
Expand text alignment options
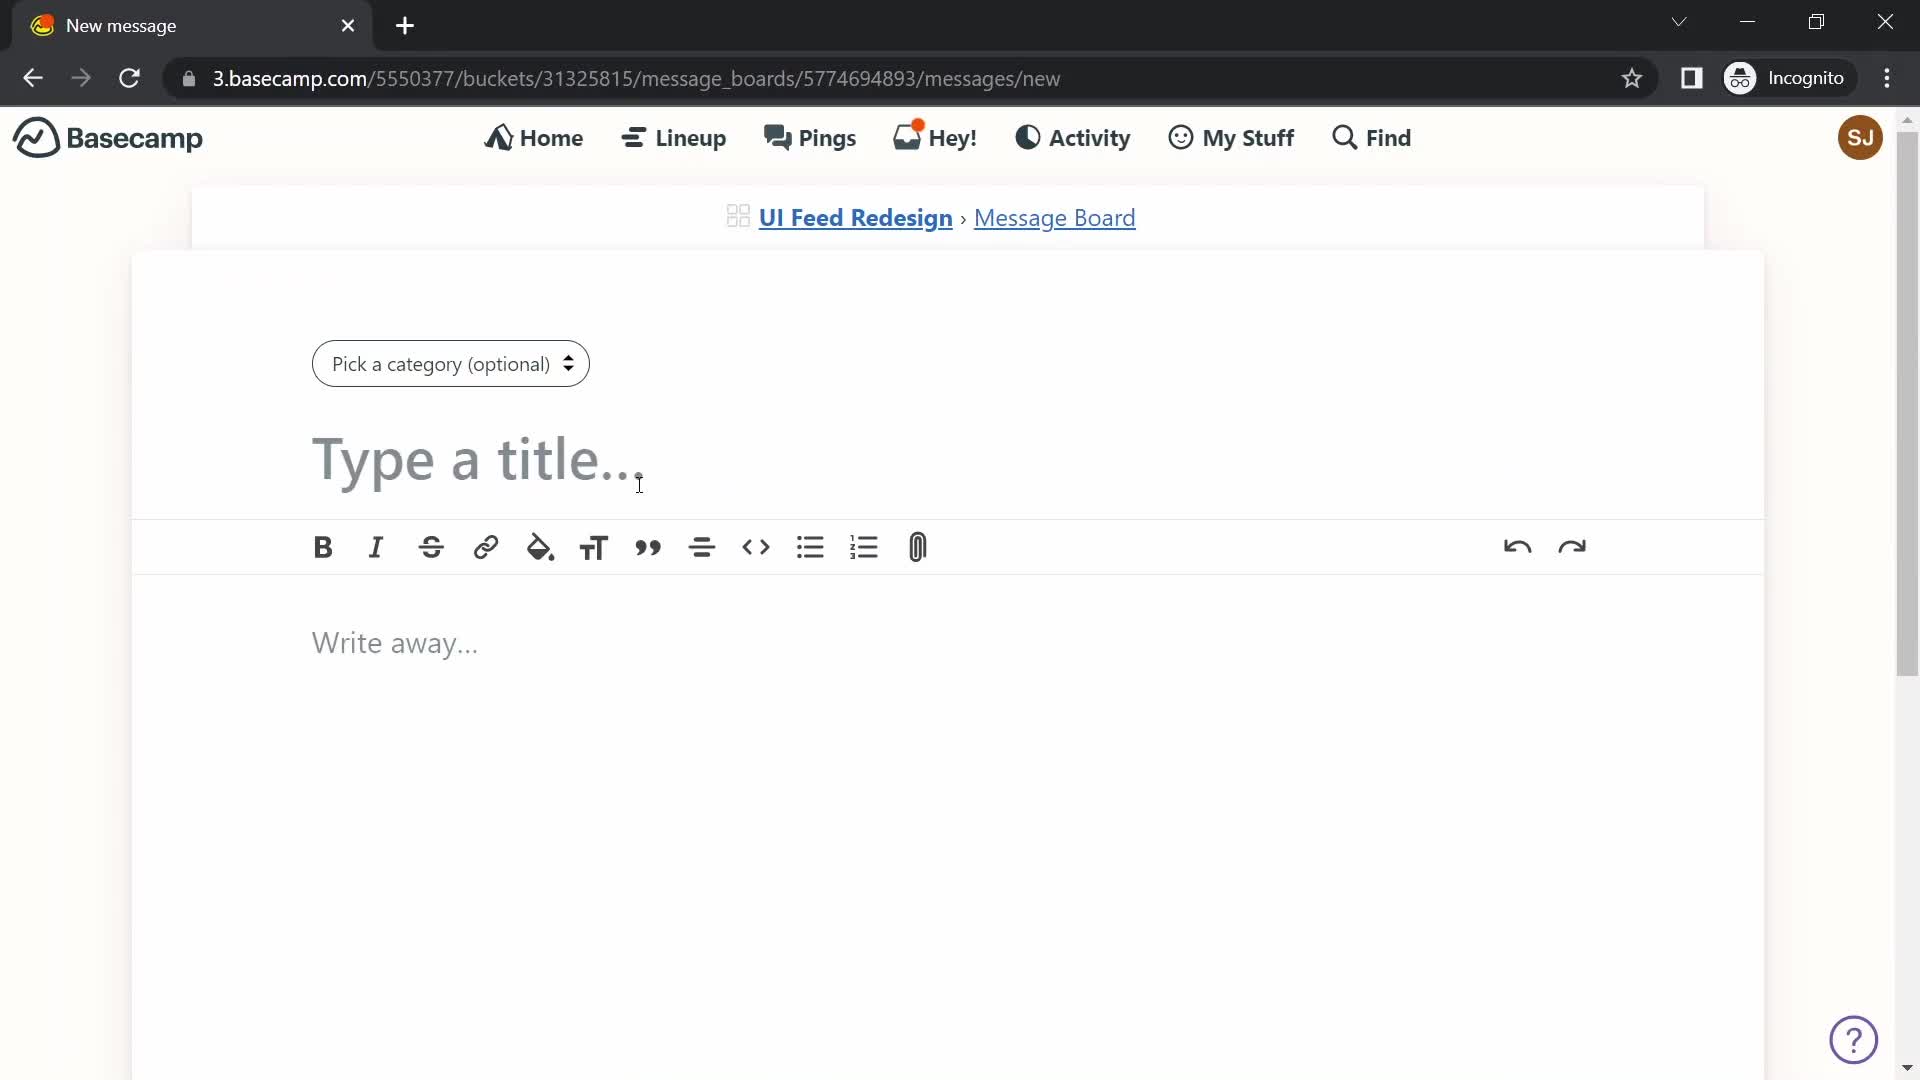[702, 547]
